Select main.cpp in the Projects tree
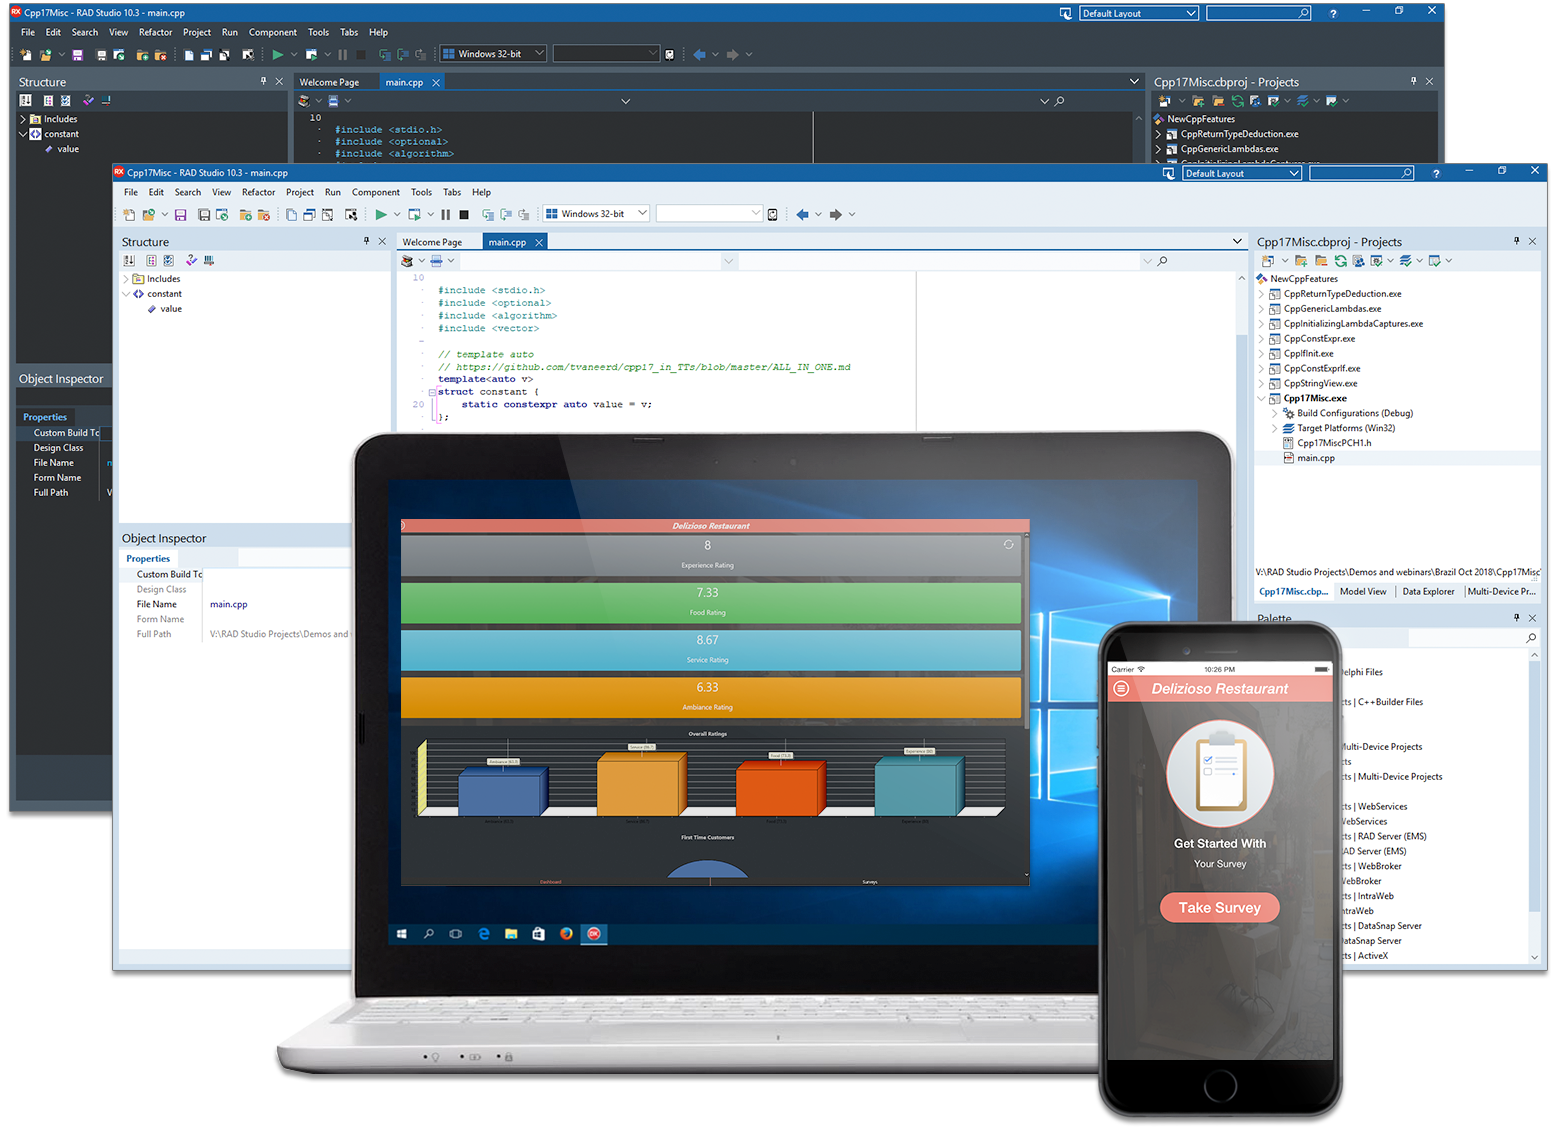This screenshot has width=1558, height=1130. pyautogui.click(x=1316, y=458)
